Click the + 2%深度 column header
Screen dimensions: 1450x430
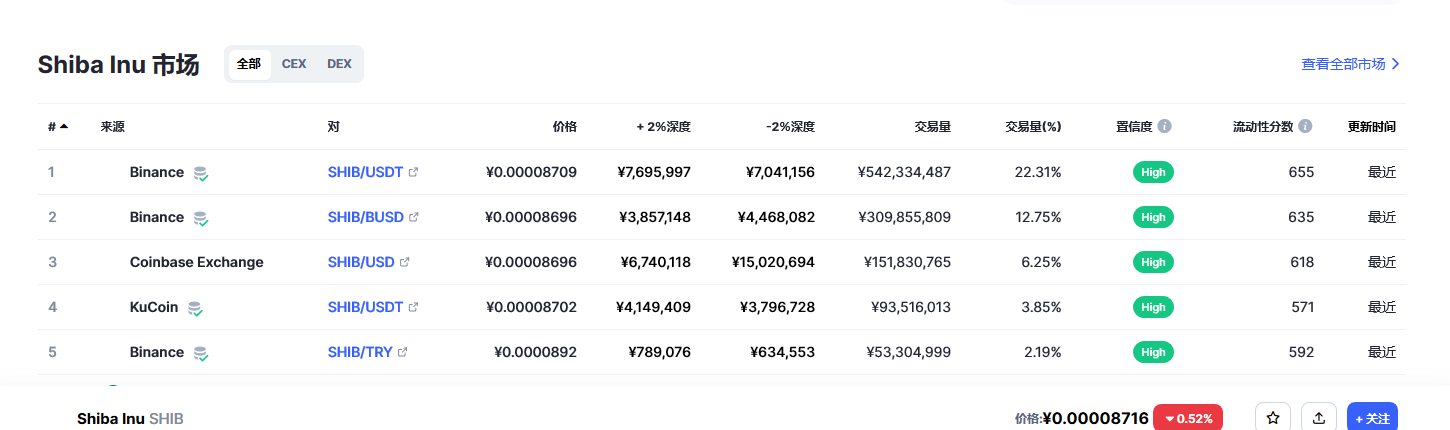click(664, 127)
